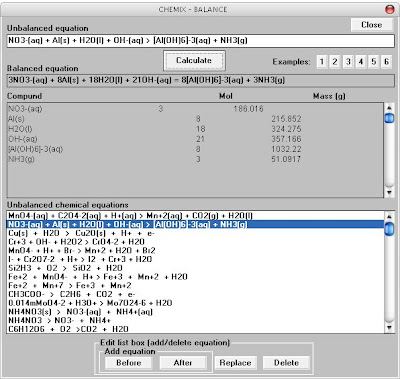400x379 pixels.
Task: Click compound table scrollbar up arrow
Action: pos(389,108)
